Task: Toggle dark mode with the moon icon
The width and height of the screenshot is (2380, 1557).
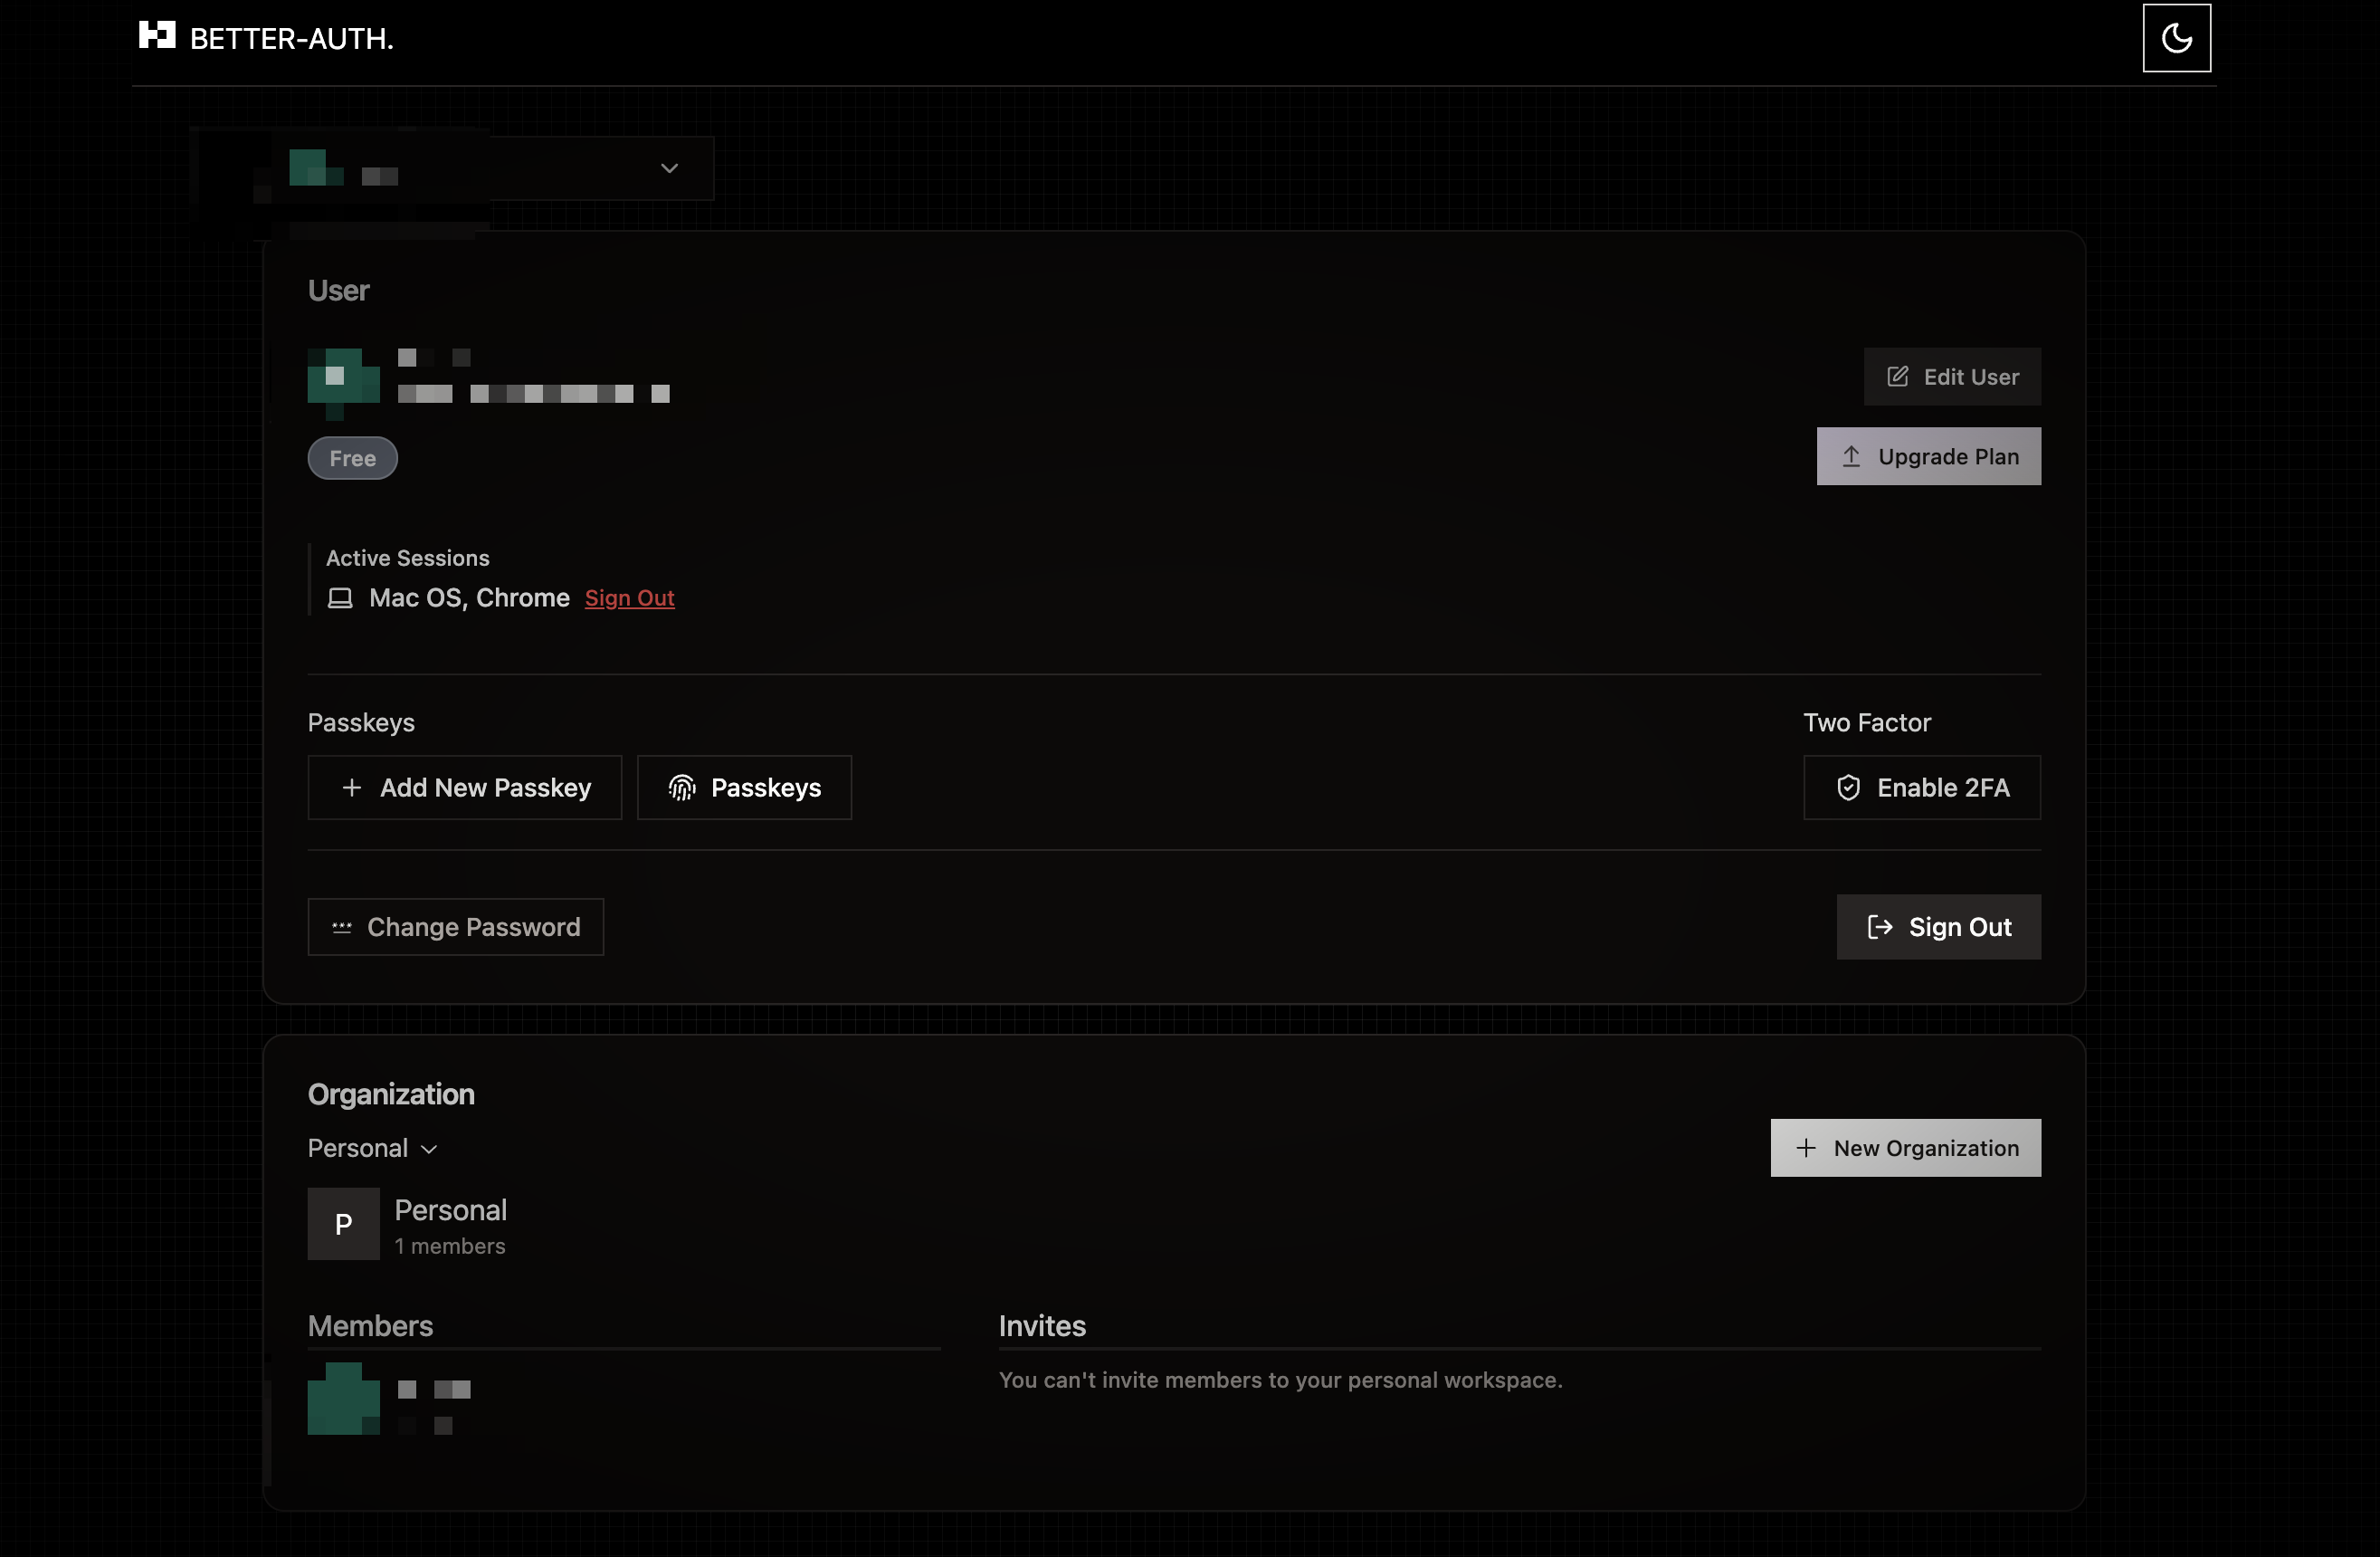Action: coord(2176,38)
